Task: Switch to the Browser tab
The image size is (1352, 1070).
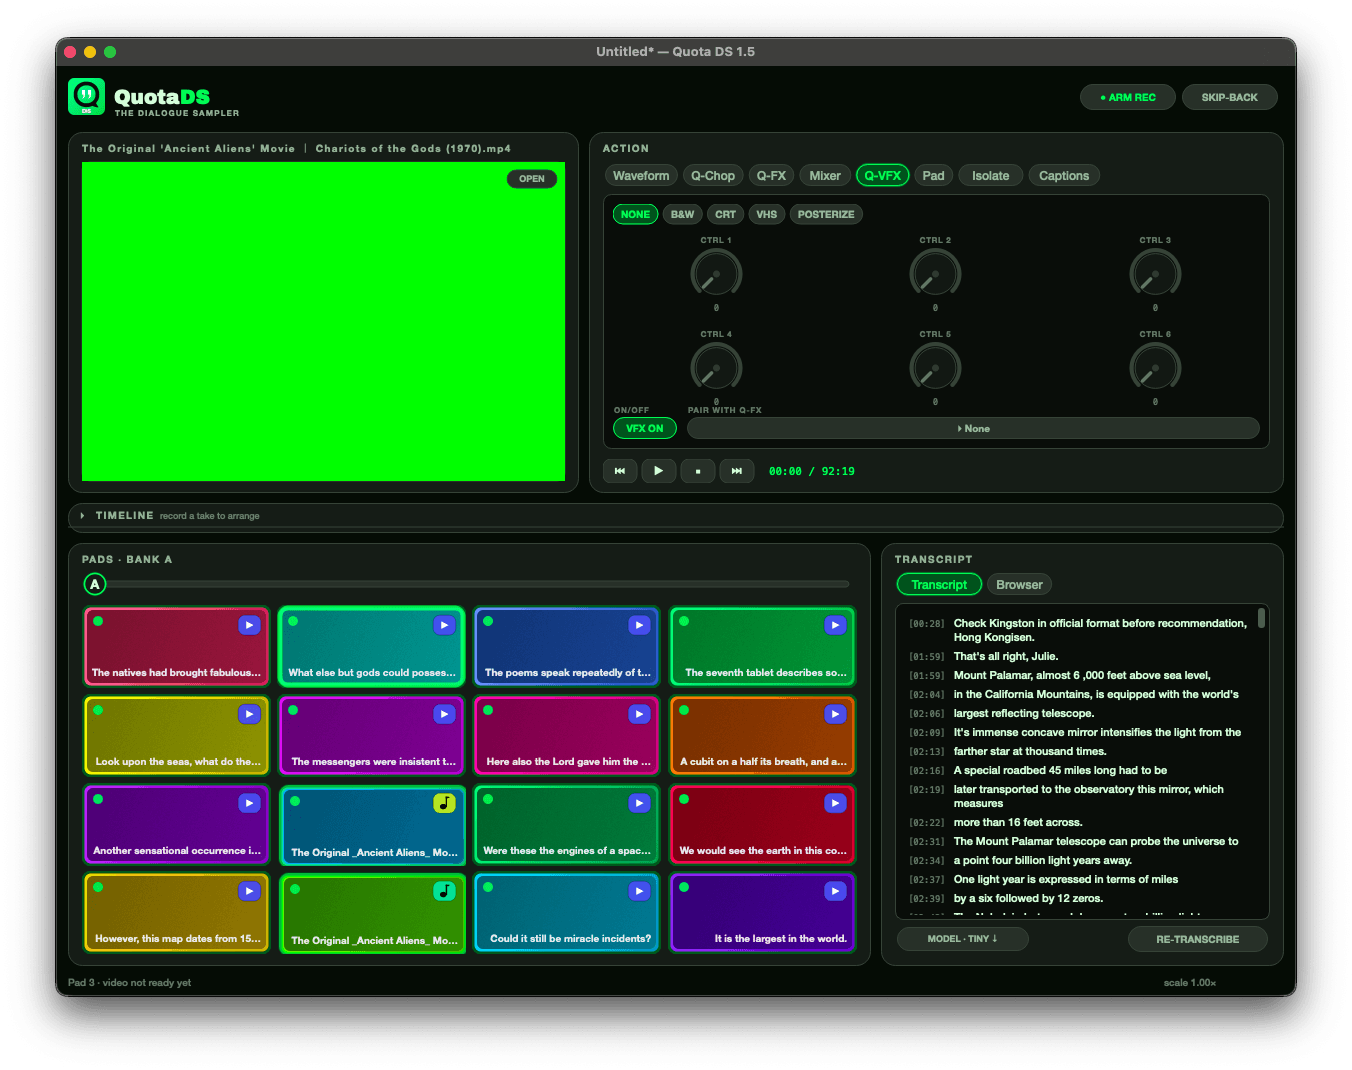Action: tap(1019, 585)
